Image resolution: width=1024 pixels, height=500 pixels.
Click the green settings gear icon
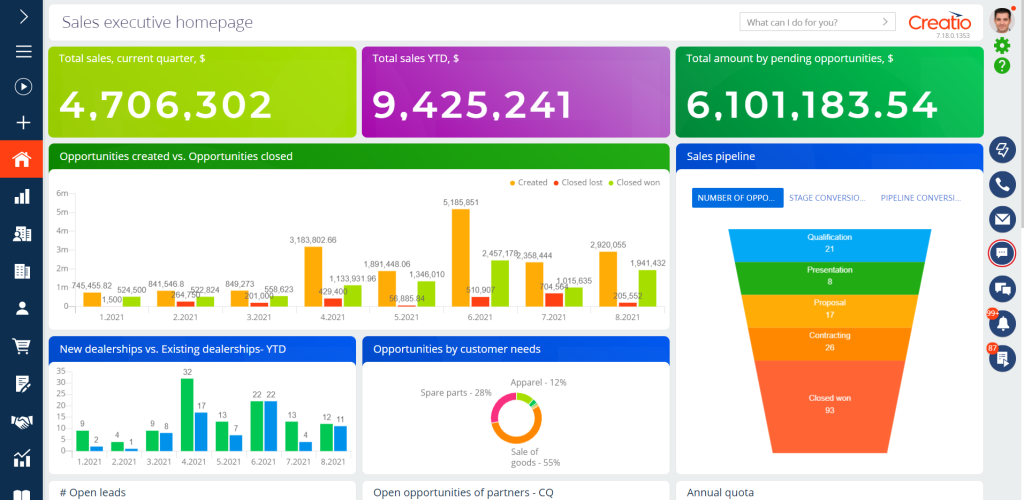point(1002,45)
